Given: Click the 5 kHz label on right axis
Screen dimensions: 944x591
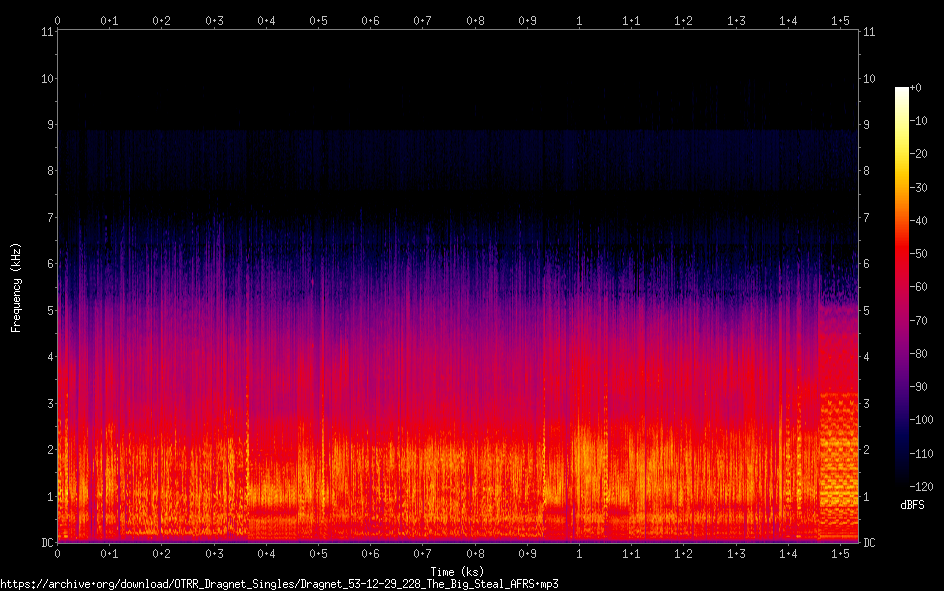Looking at the screenshot, I should coord(867,310).
